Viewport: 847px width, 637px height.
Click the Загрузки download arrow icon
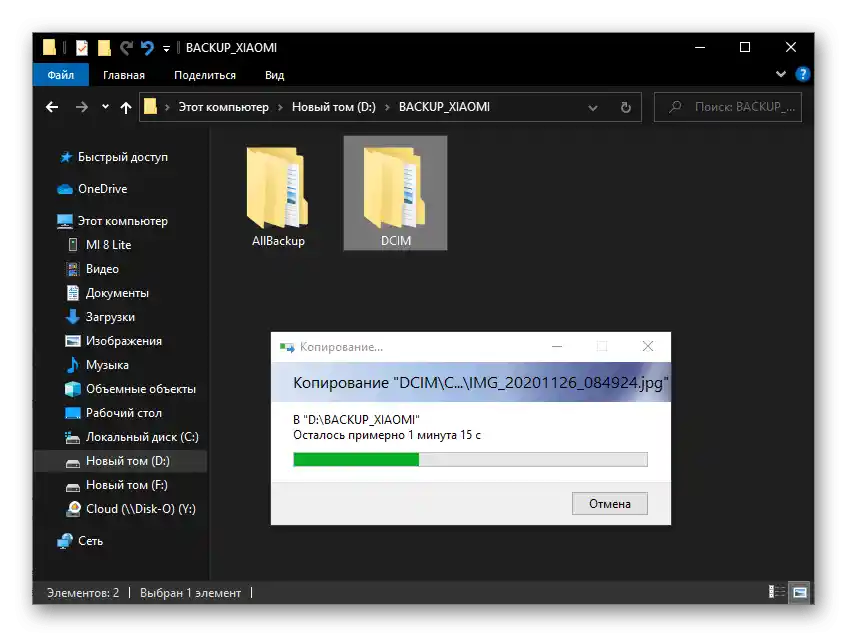point(72,317)
